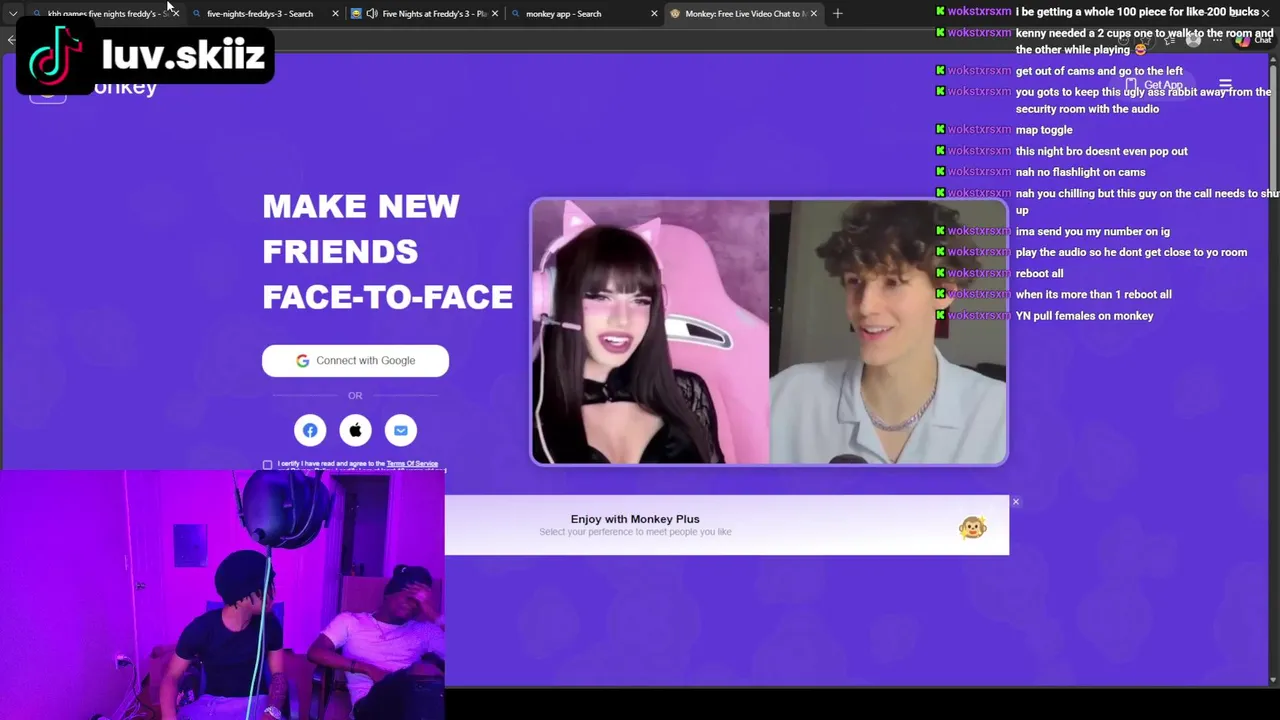Open the Enjoy with Monkey Plus banner
The image size is (1280, 720).
[727, 525]
